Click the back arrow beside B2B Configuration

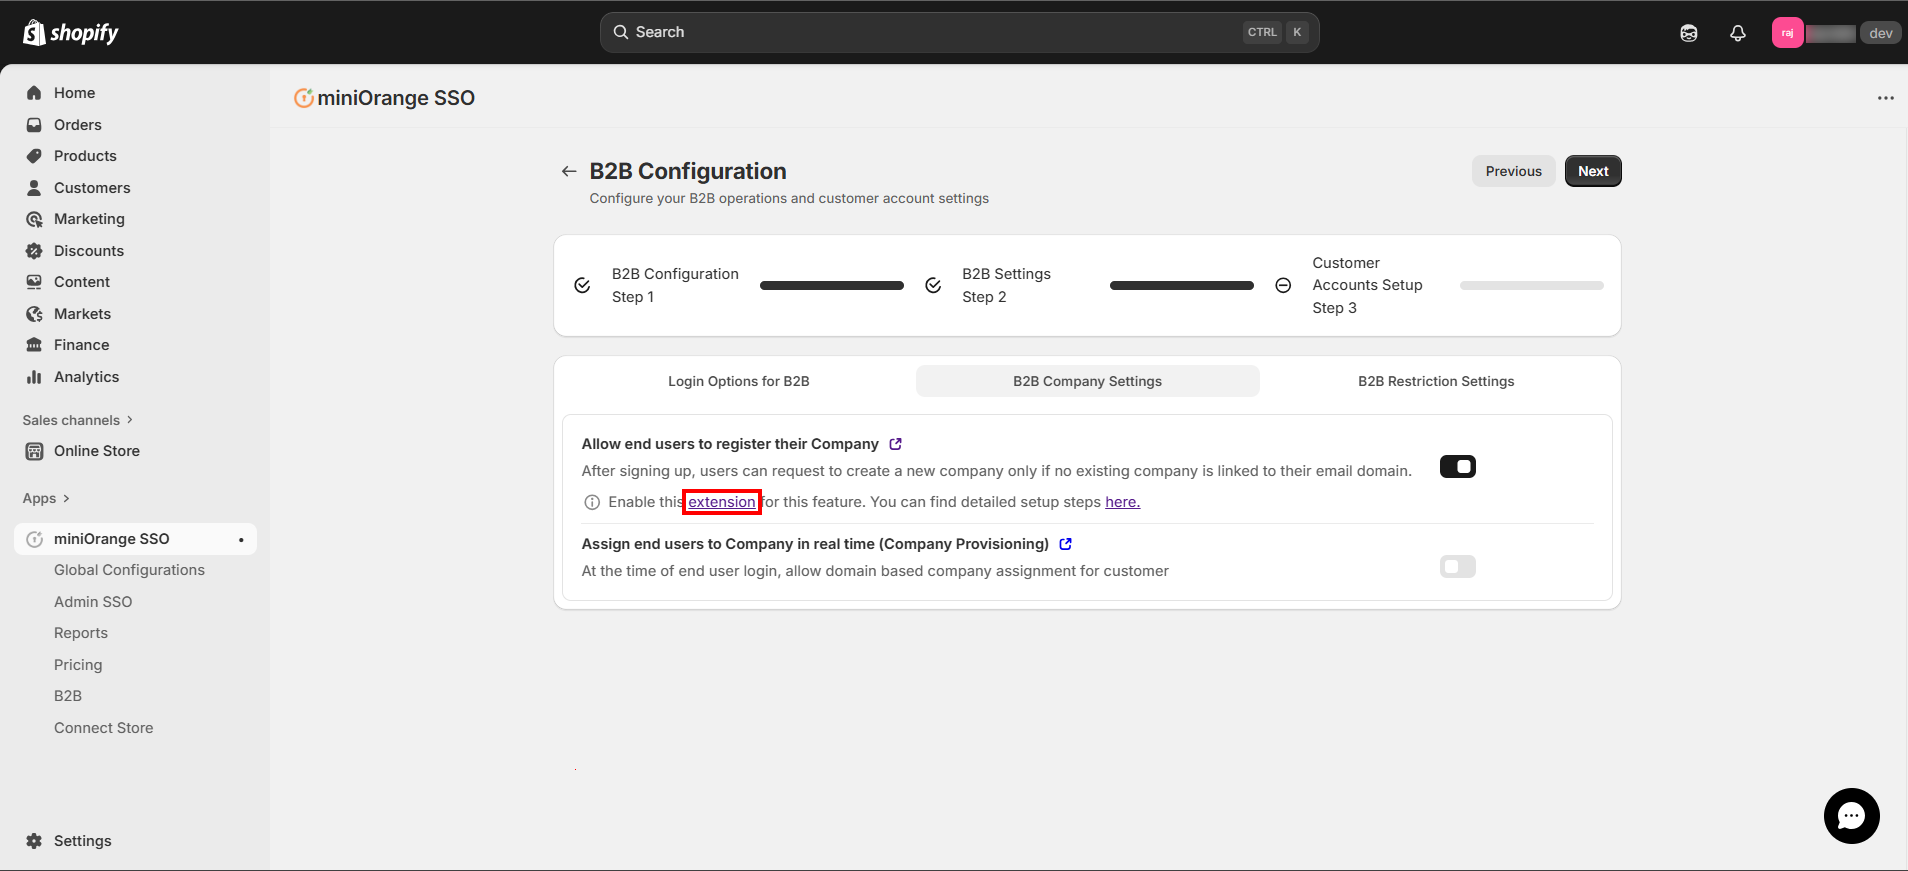569,171
